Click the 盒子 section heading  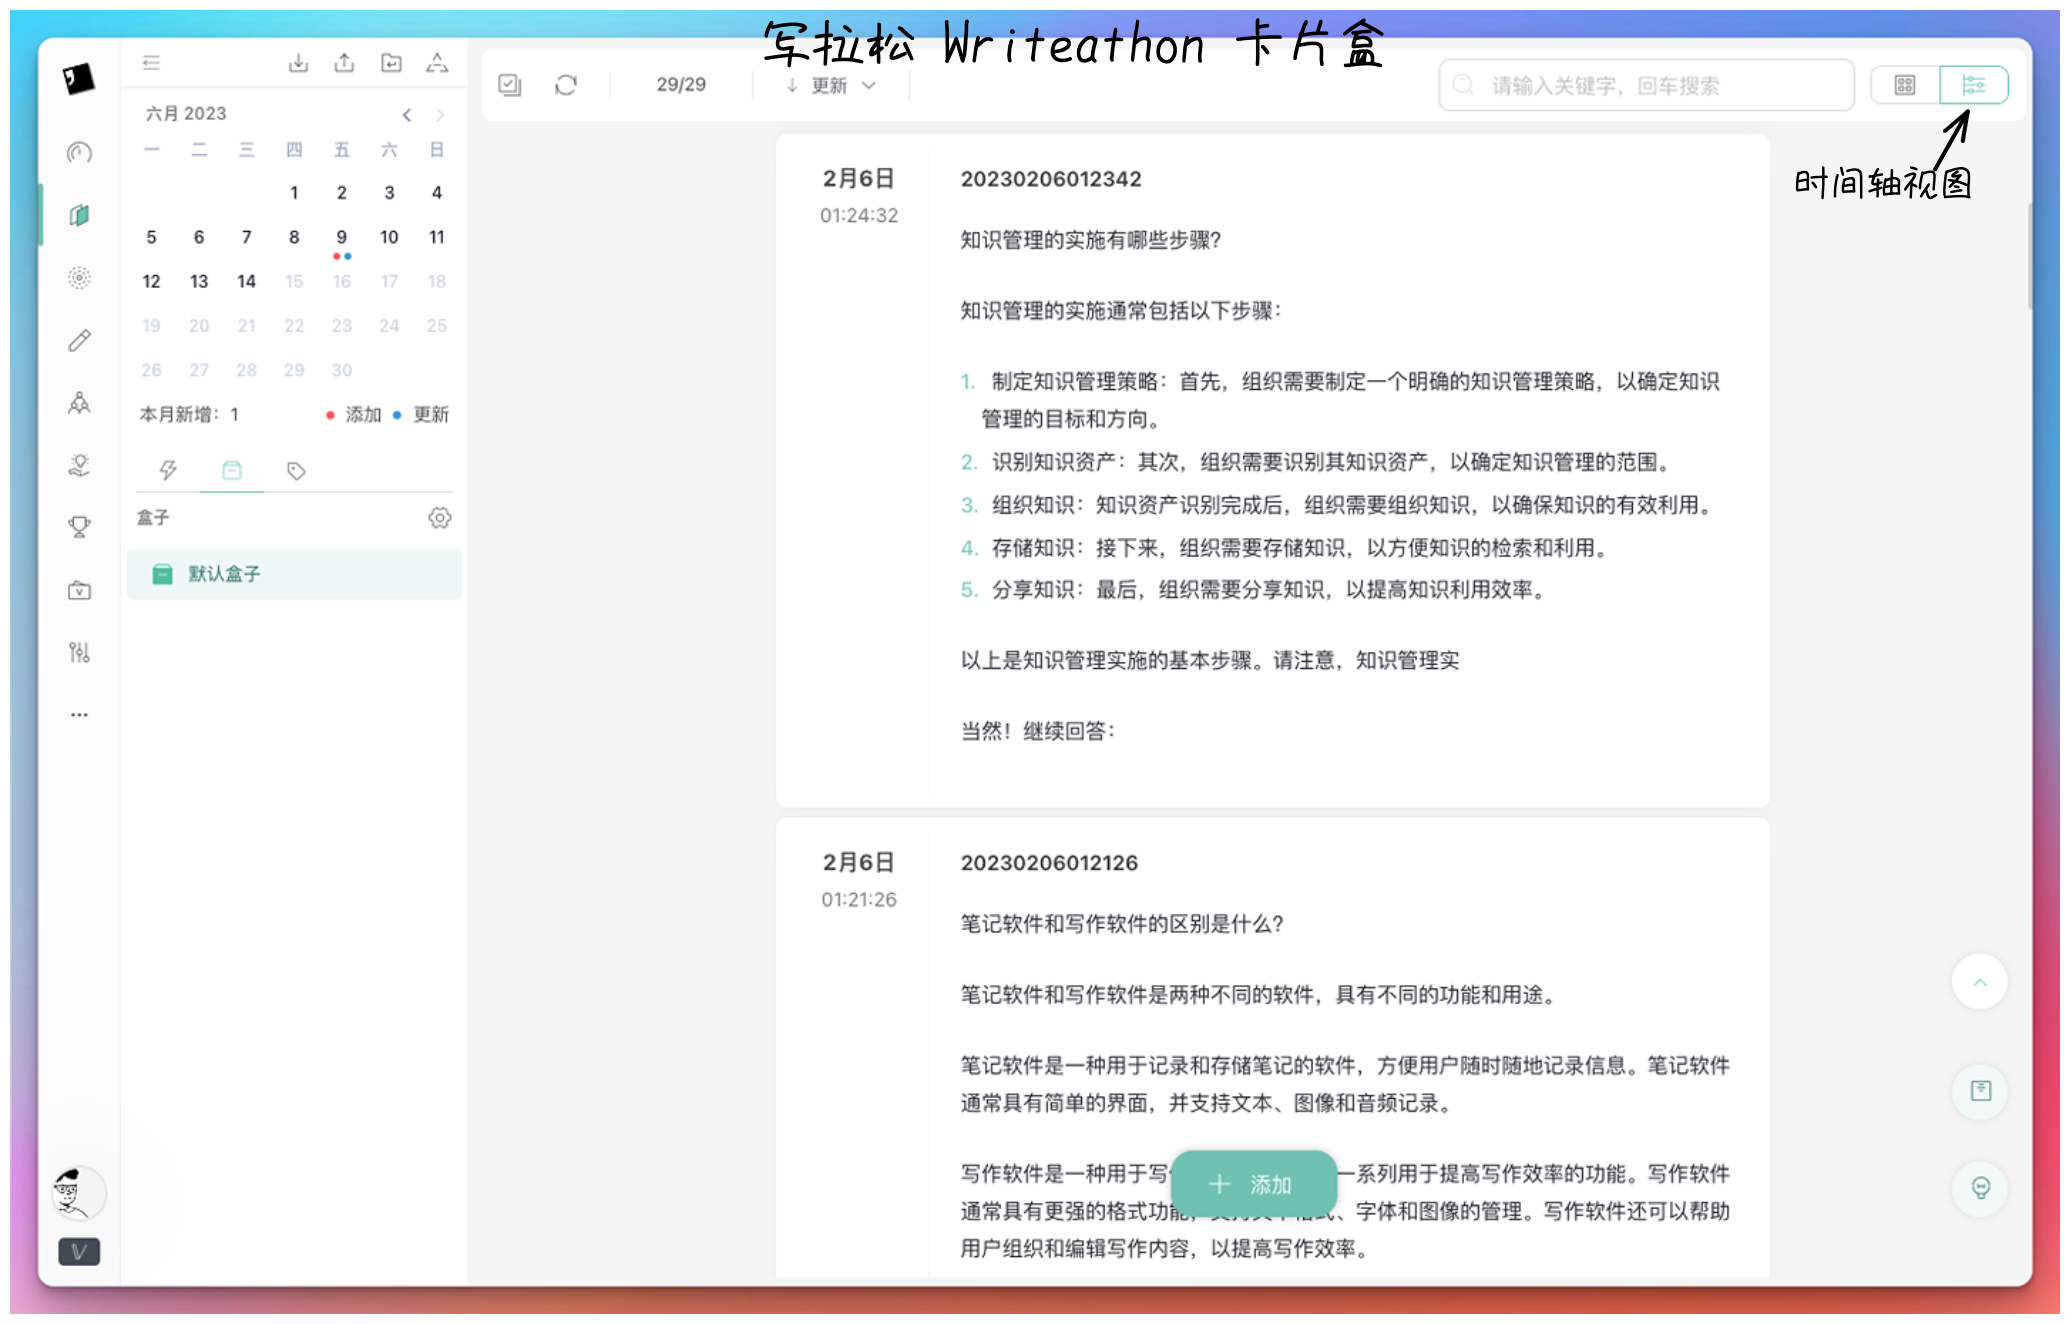click(x=153, y=518)
